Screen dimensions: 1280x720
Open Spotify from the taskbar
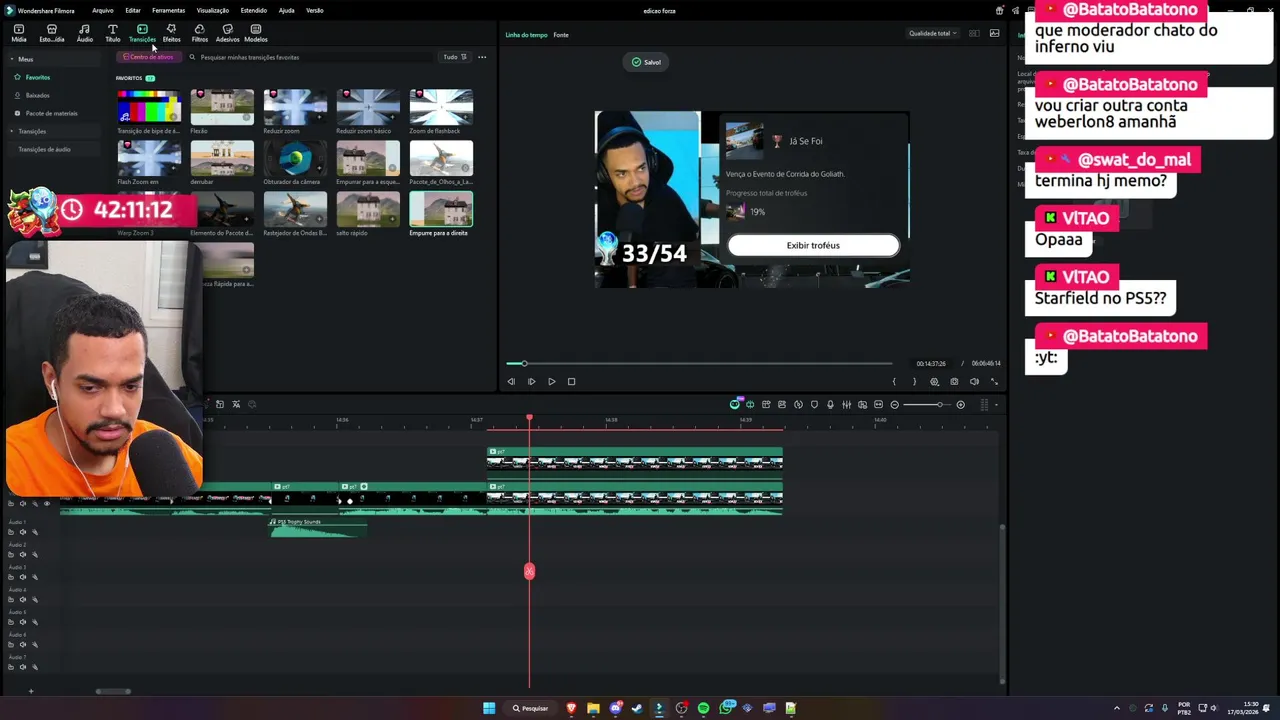coord(703,708)
